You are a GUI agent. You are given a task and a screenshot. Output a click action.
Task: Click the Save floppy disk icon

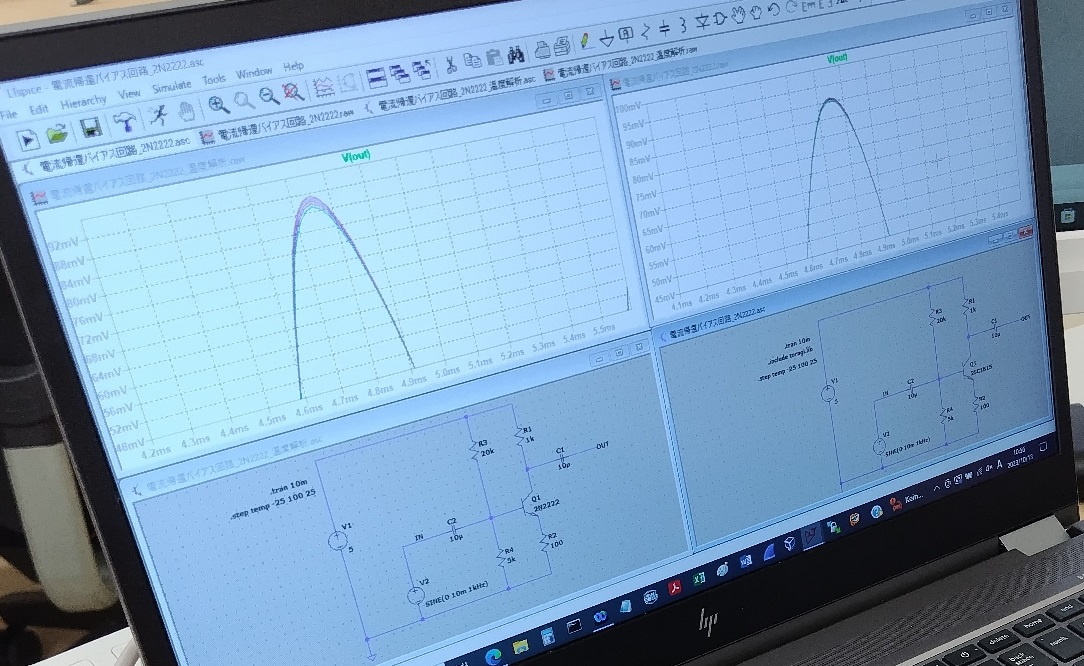91,128
